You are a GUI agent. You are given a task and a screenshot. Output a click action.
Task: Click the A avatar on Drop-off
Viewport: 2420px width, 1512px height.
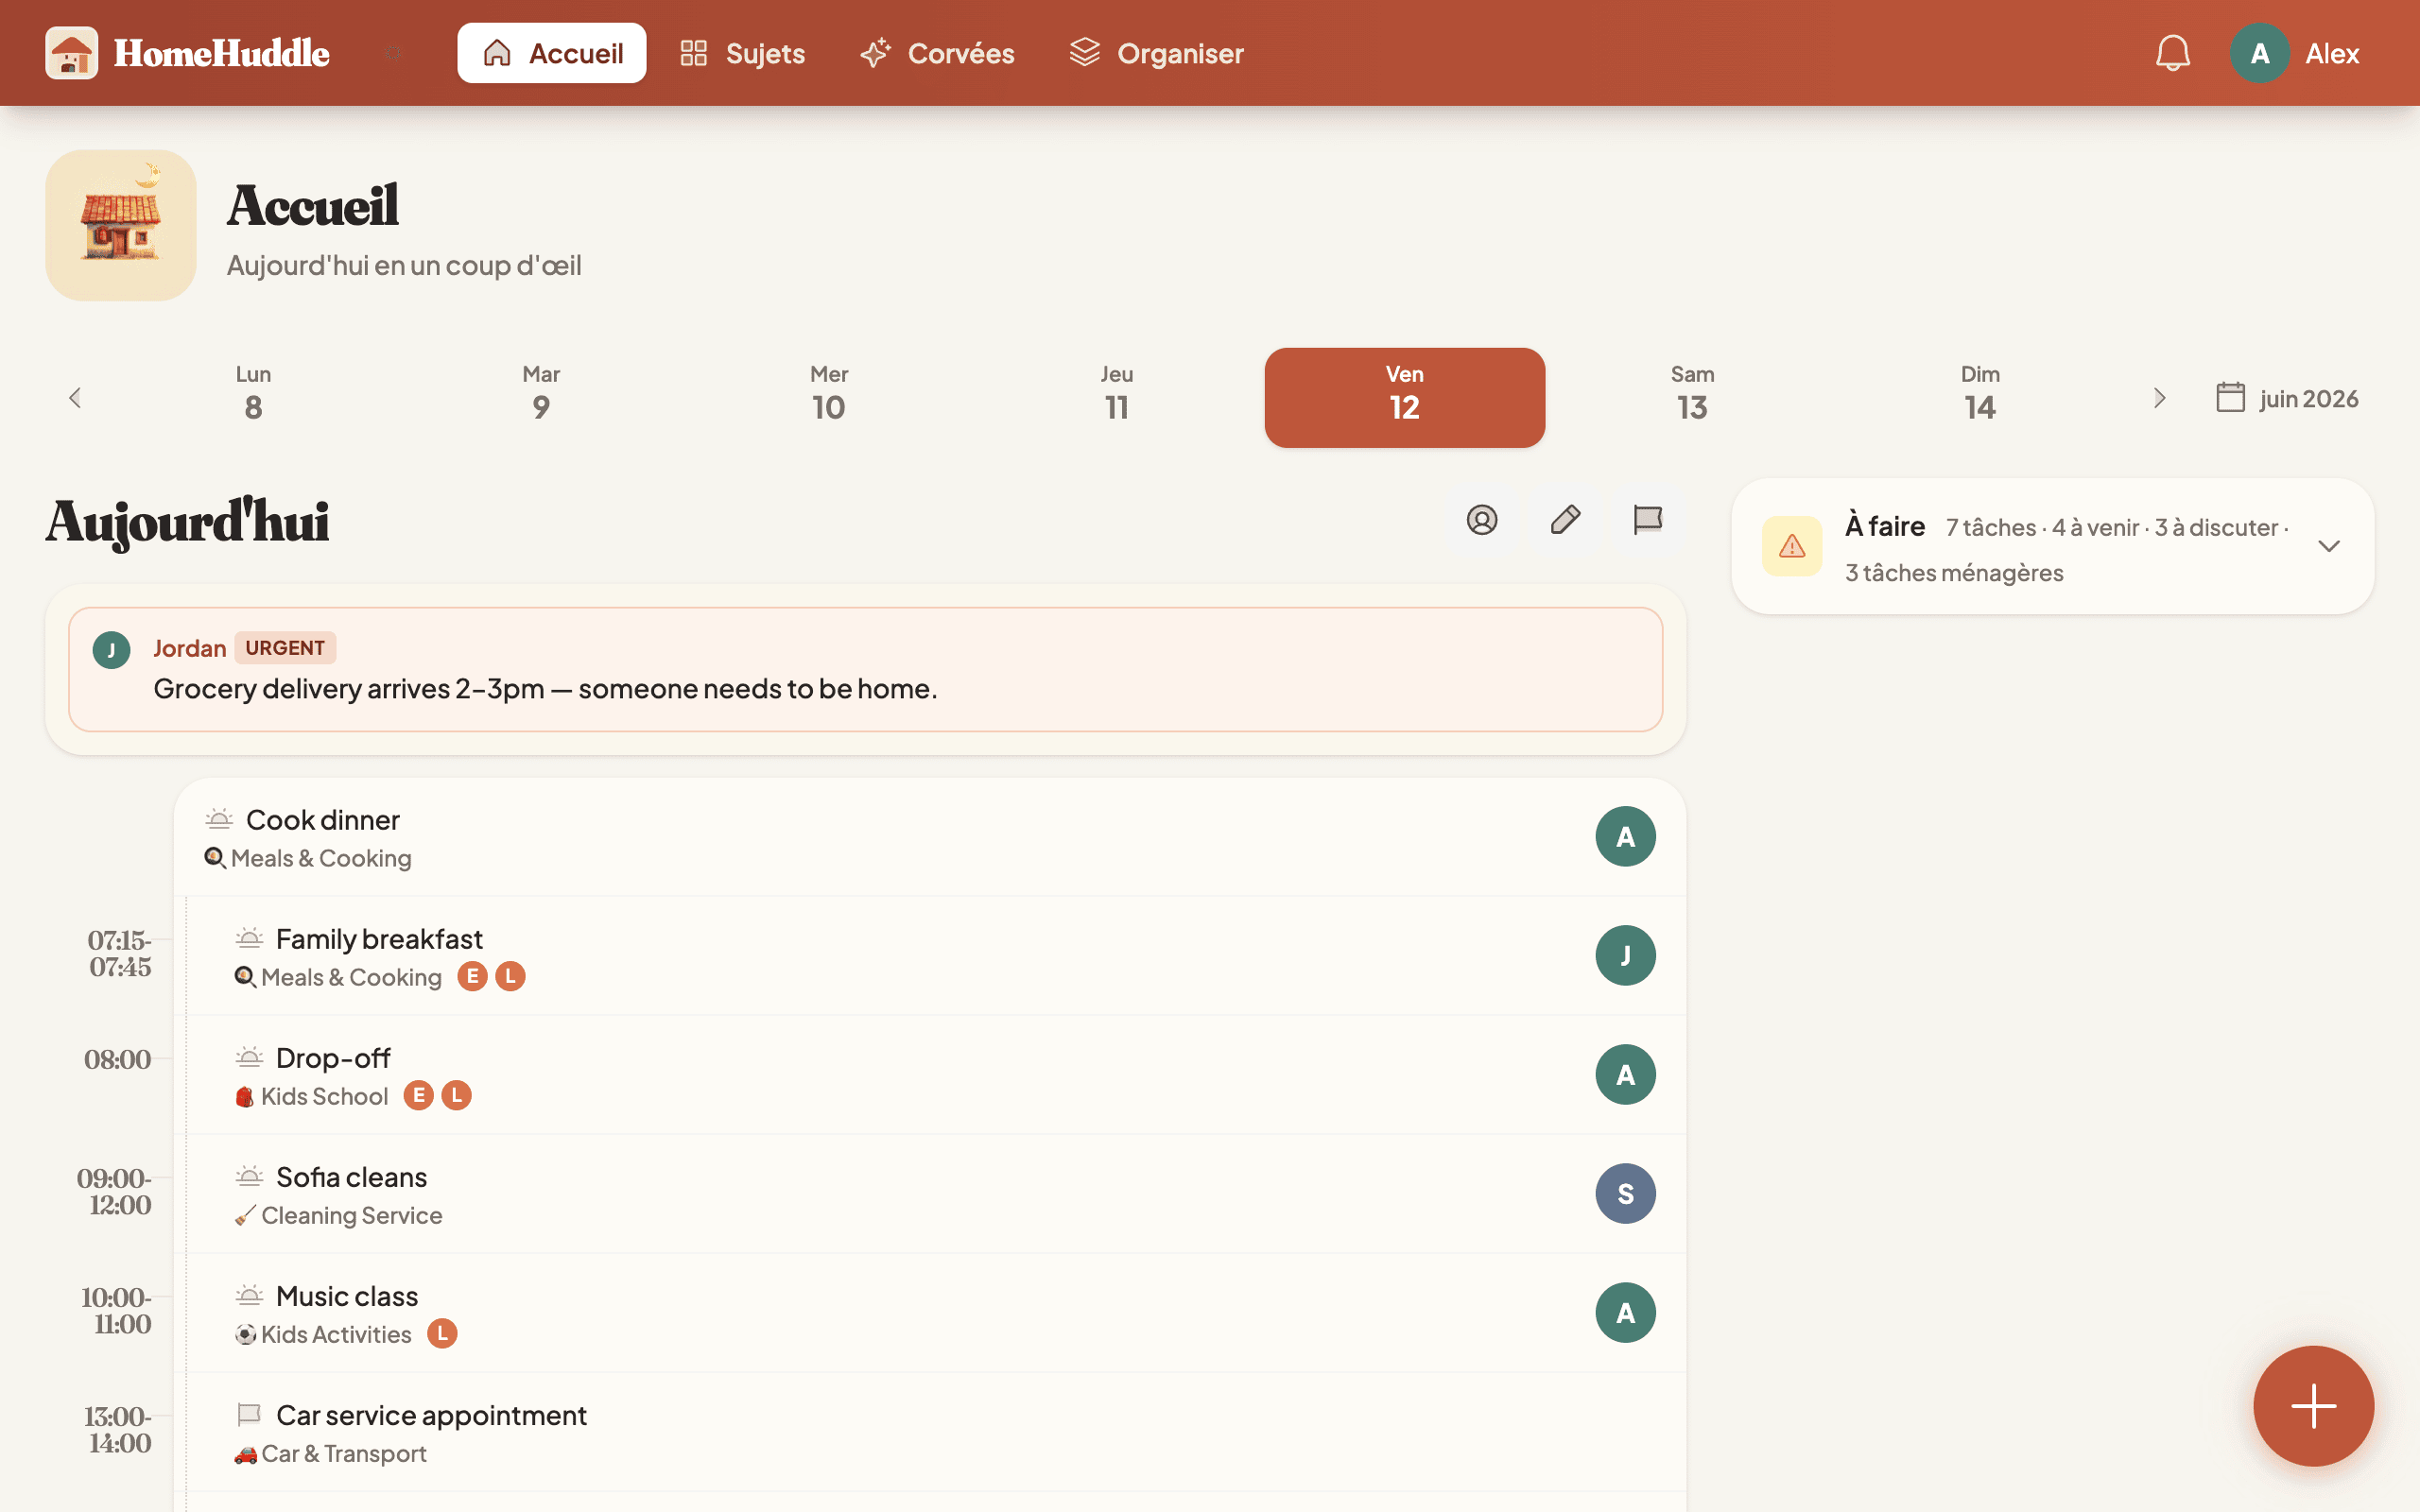click(1625, 1074)
